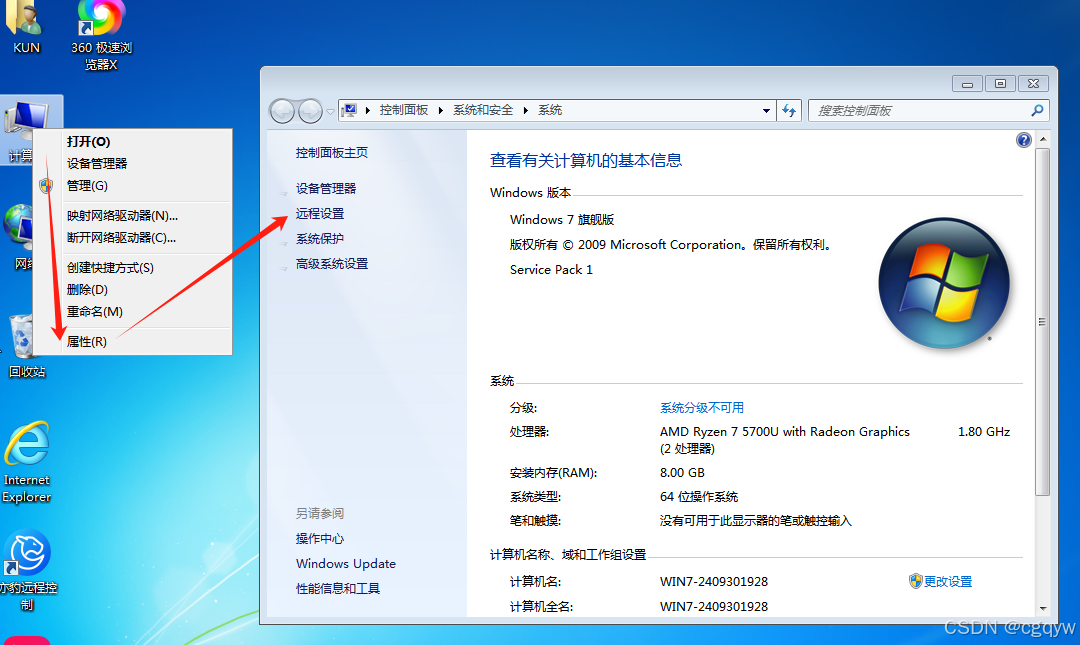This screenshot has height=645, width=1080.
Task: Close the system control panel window
Action: pyautogui.click(x=1033, y=83)
